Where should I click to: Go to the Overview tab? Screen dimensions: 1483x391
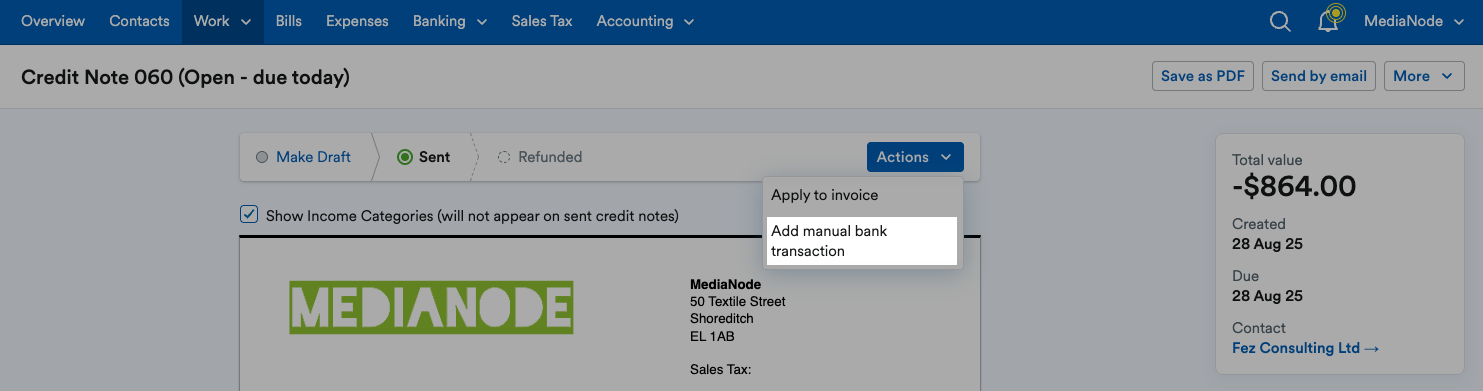53,21
